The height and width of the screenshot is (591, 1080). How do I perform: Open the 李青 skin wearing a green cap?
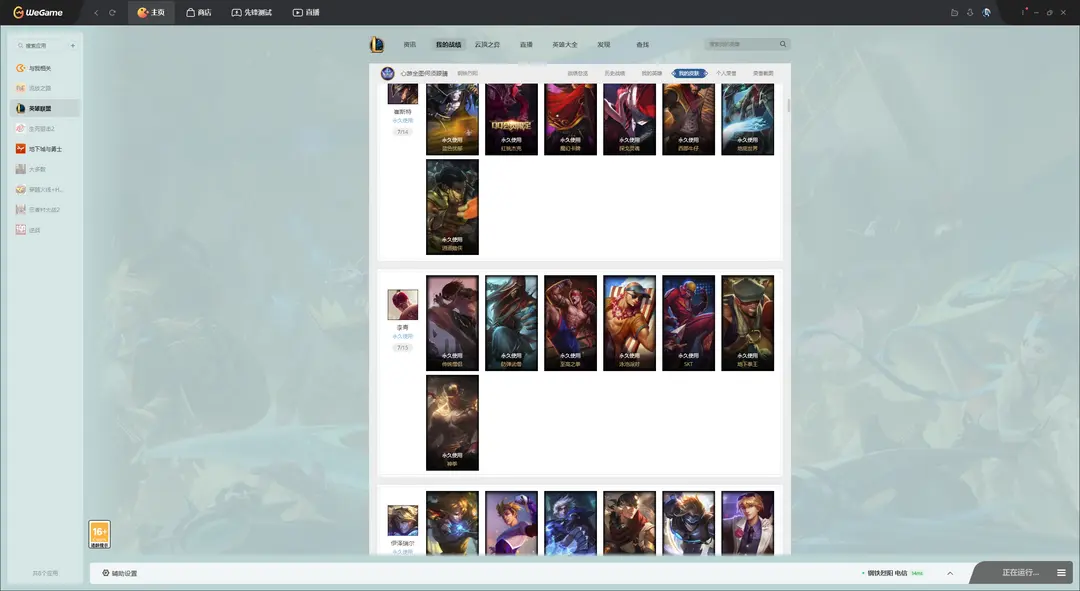pos(747,323)
